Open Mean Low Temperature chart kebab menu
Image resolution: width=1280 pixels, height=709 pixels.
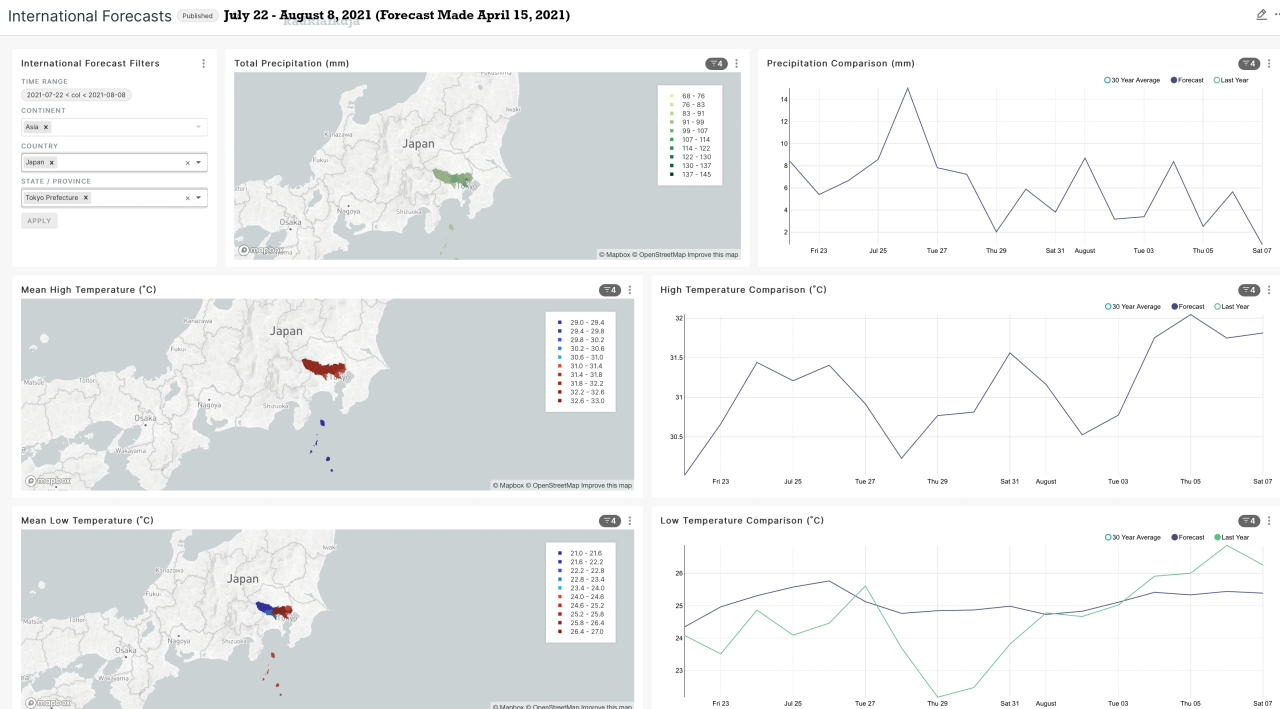(x=630, y=521)
